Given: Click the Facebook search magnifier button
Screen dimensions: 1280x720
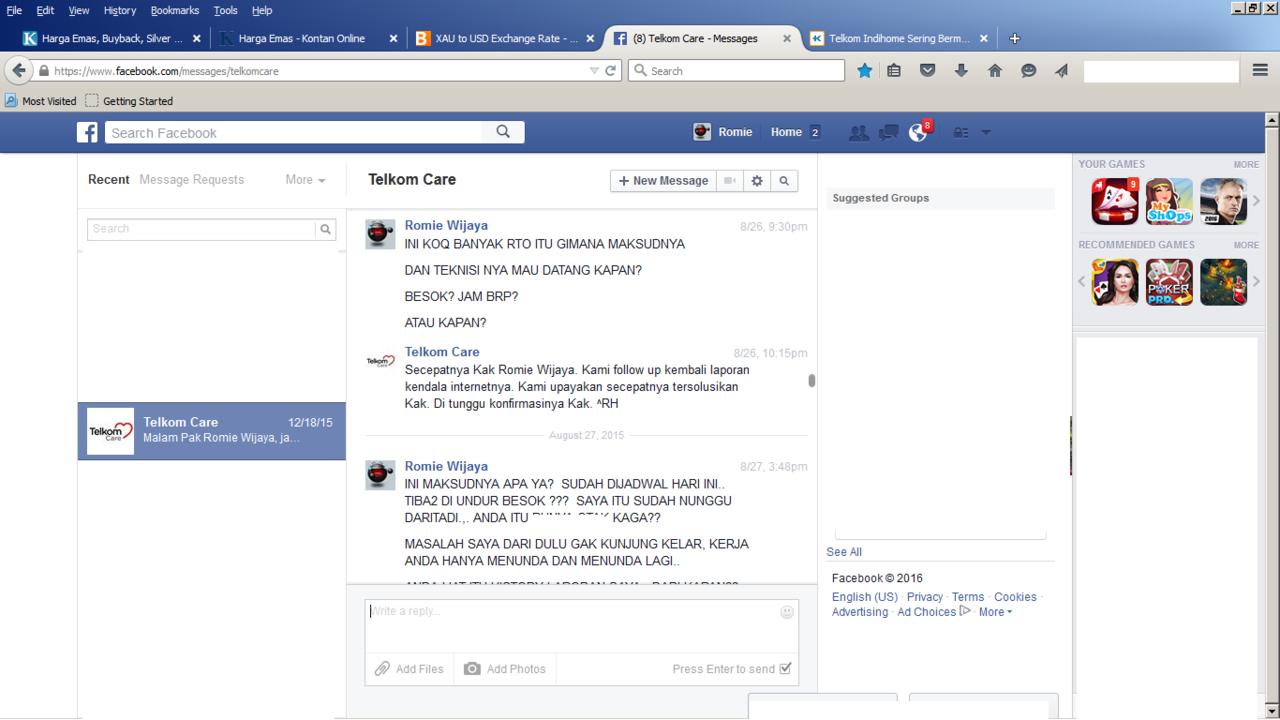Looking at the screenshot, I should [x=503, y=132].
